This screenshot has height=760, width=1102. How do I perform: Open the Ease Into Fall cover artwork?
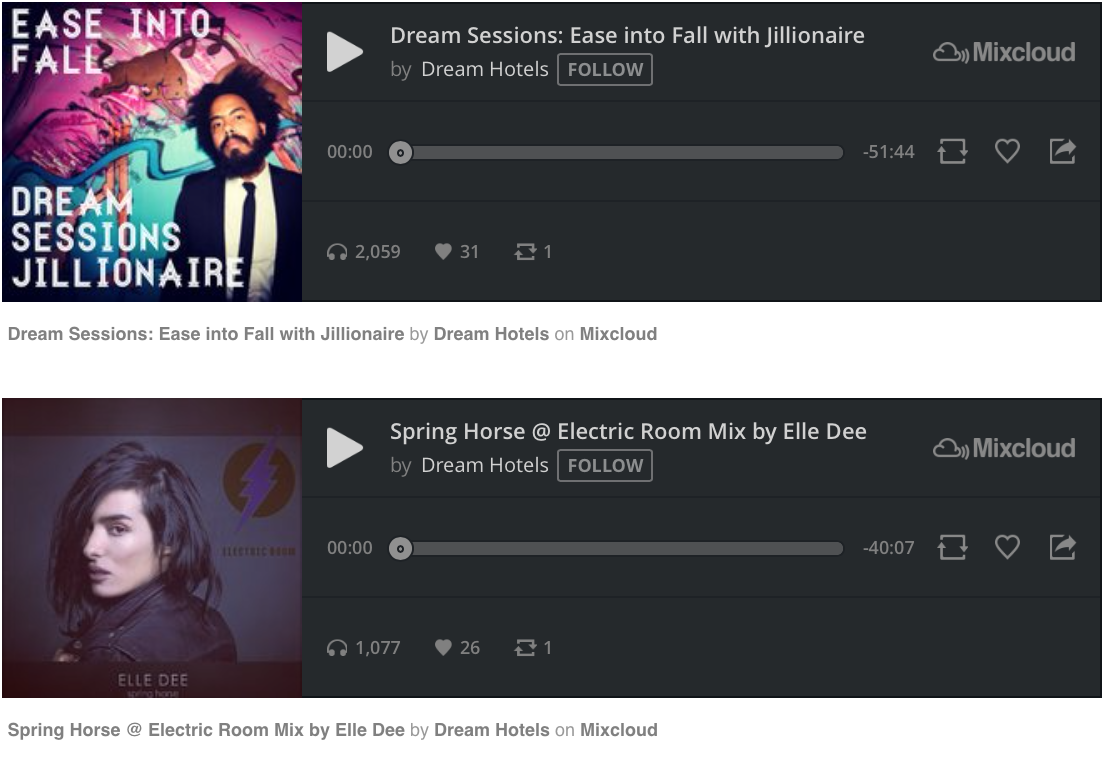(x=152, y=152)
